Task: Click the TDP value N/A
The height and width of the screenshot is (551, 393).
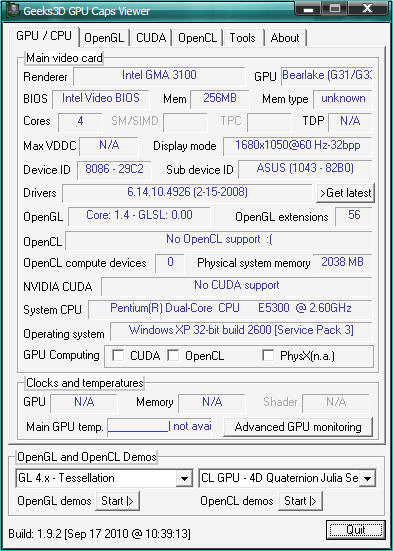Action: [x=350, y=122]
